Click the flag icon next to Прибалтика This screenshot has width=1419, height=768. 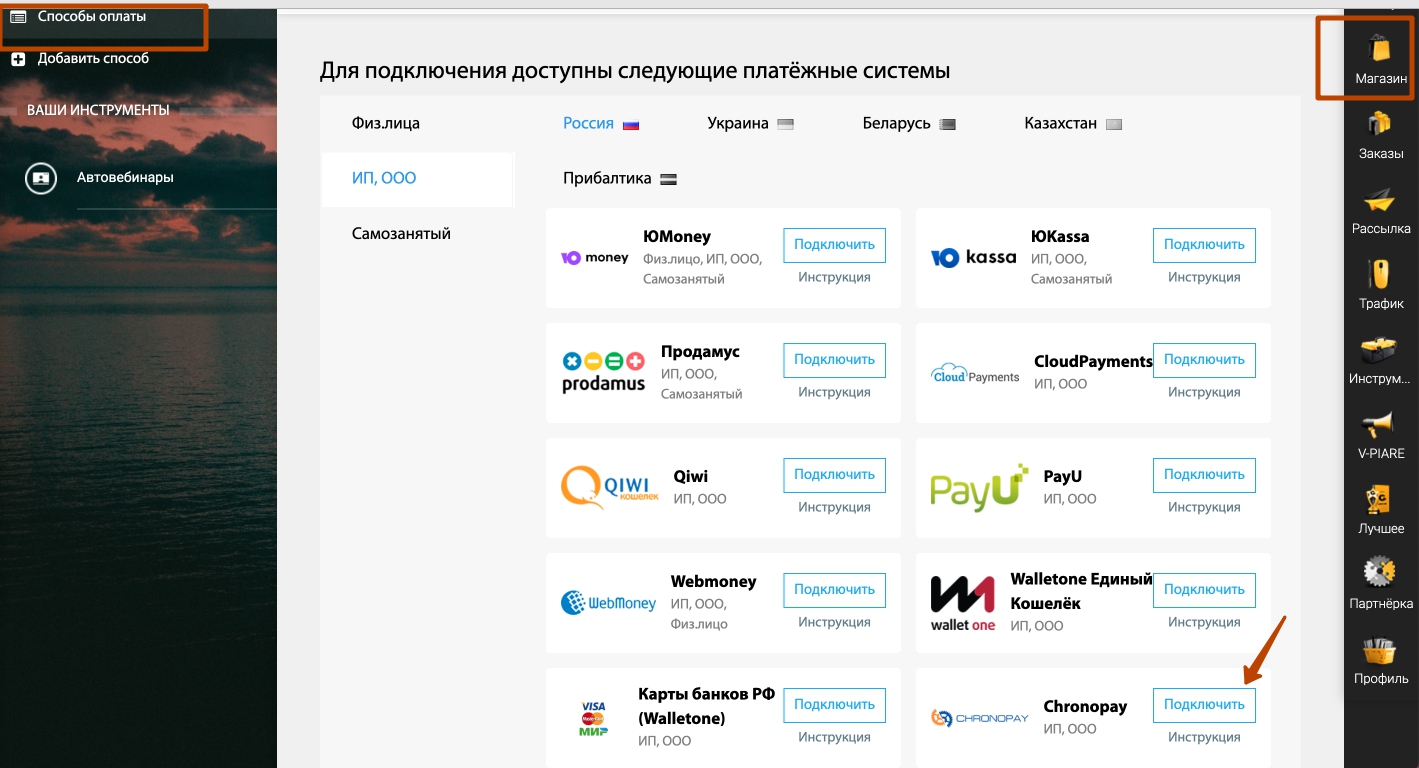[669, 180]
